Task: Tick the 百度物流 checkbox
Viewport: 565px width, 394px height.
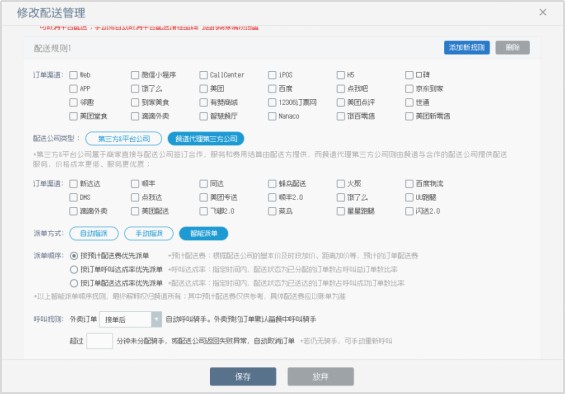Action: coord(409,183)
